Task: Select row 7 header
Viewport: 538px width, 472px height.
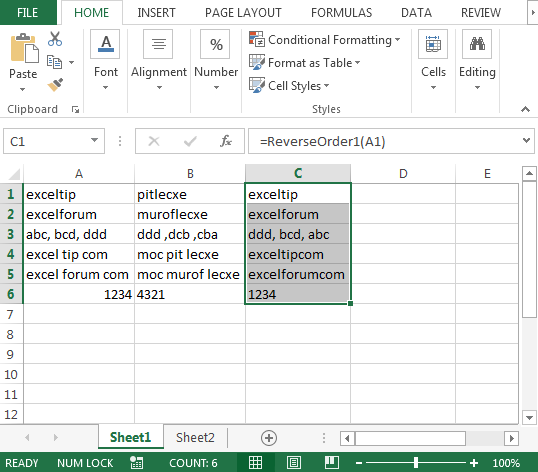Action: 11,314
